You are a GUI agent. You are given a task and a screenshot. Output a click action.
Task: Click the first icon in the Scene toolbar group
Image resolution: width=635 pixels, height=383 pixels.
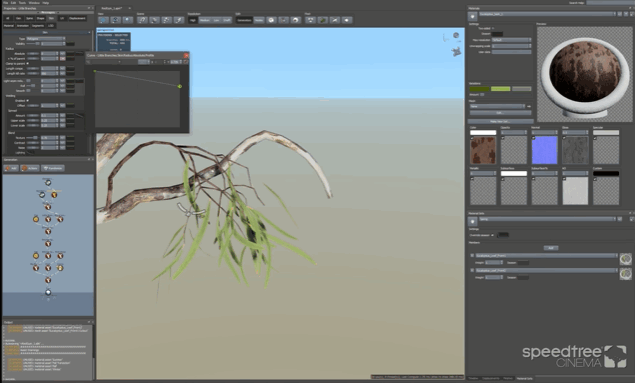[142, 20]
